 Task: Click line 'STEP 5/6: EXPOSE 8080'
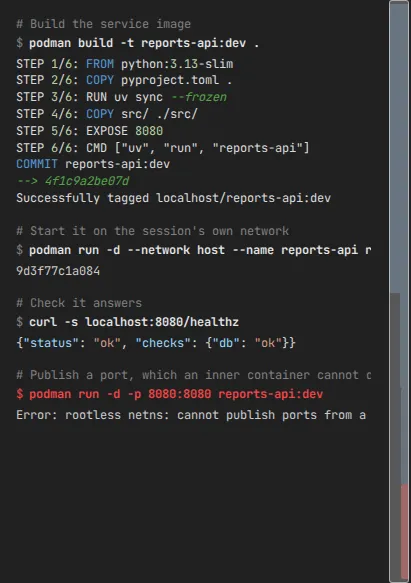coord(90,131)
